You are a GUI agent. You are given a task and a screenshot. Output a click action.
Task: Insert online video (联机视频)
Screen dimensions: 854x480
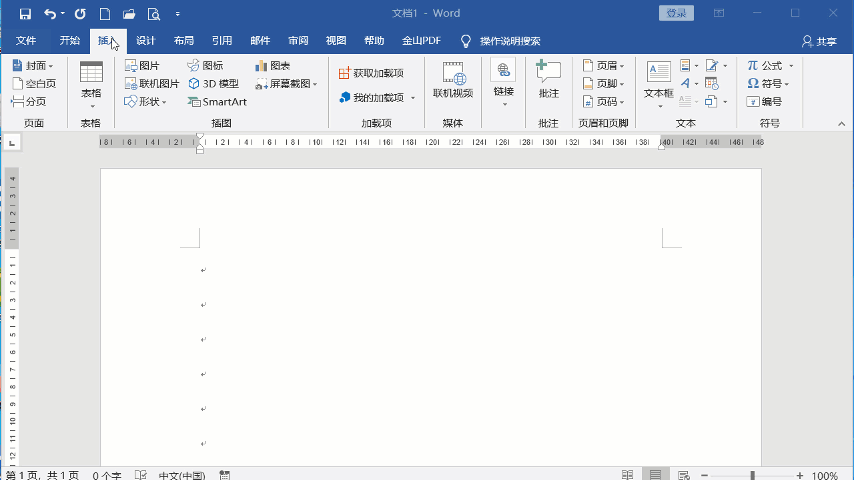click(453, 80)
